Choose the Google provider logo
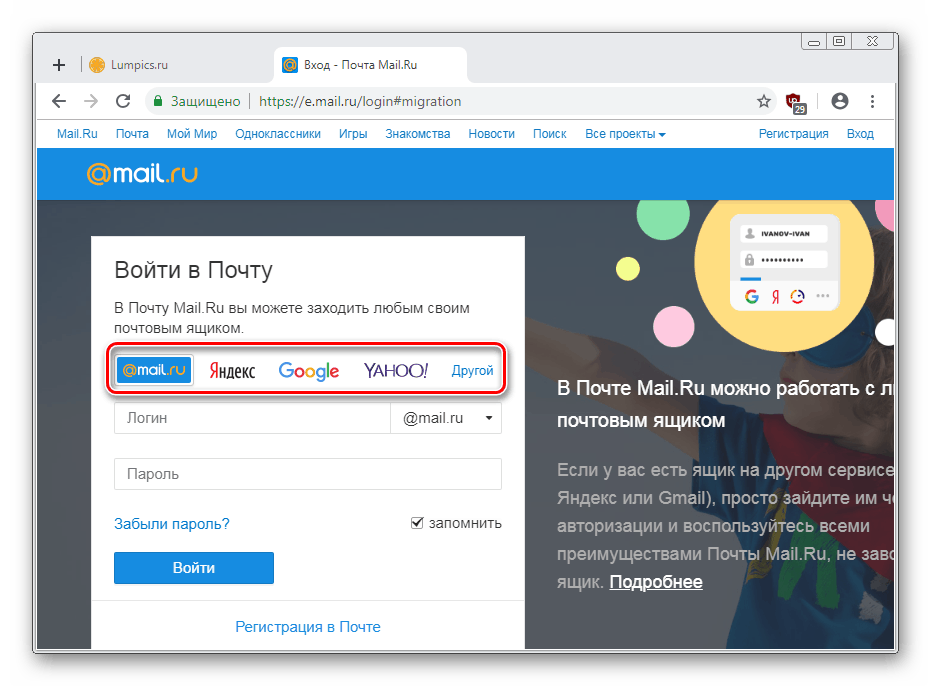931x686 pixels. tap(309, 371)
